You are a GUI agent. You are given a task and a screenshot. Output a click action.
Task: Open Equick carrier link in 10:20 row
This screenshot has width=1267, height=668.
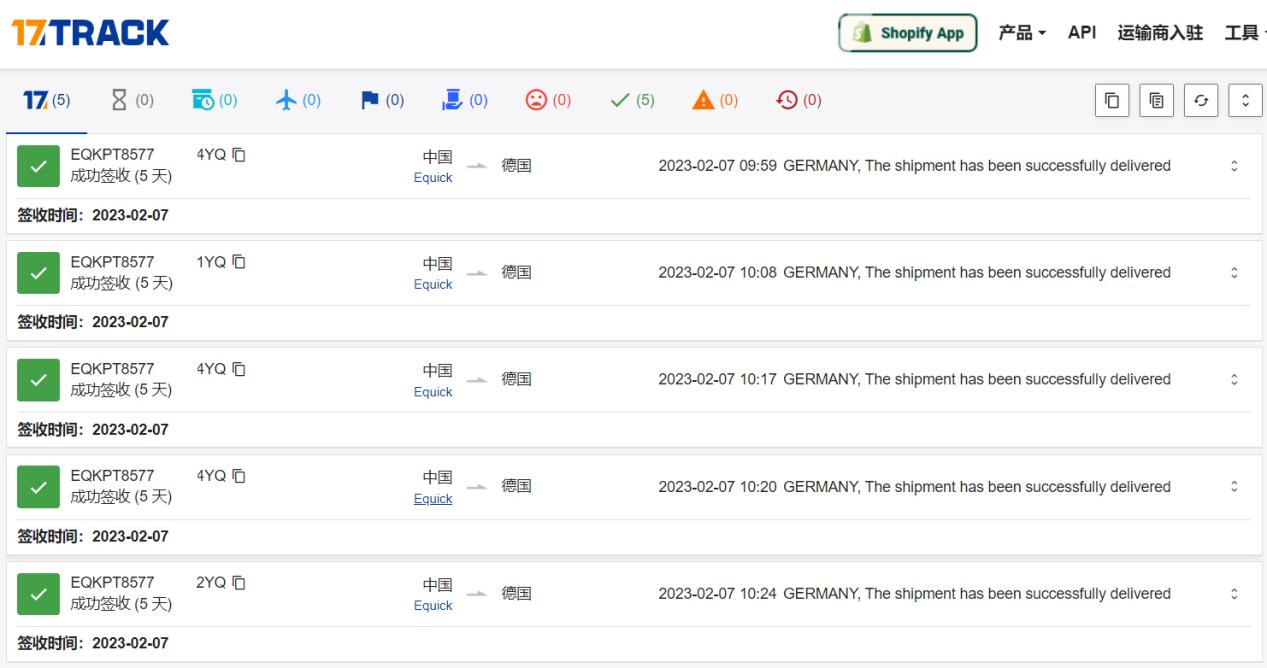point(433,499)
